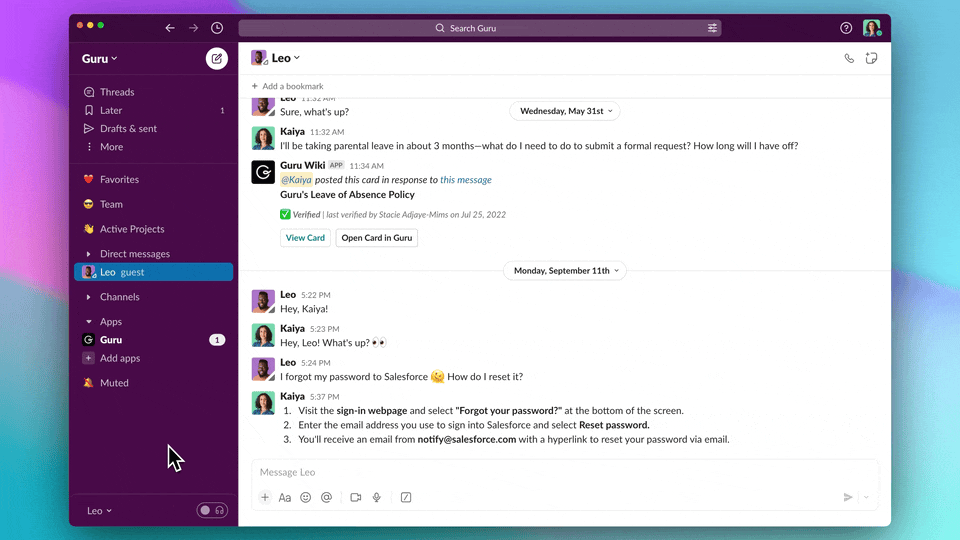Select Leo guest conversation
The width and height of the screenshot is (960, 540).
[x=154, y=272]
